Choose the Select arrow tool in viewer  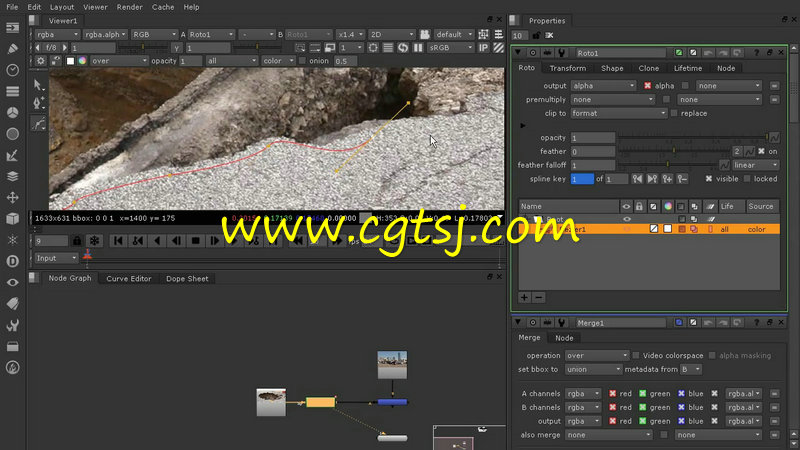38,85
